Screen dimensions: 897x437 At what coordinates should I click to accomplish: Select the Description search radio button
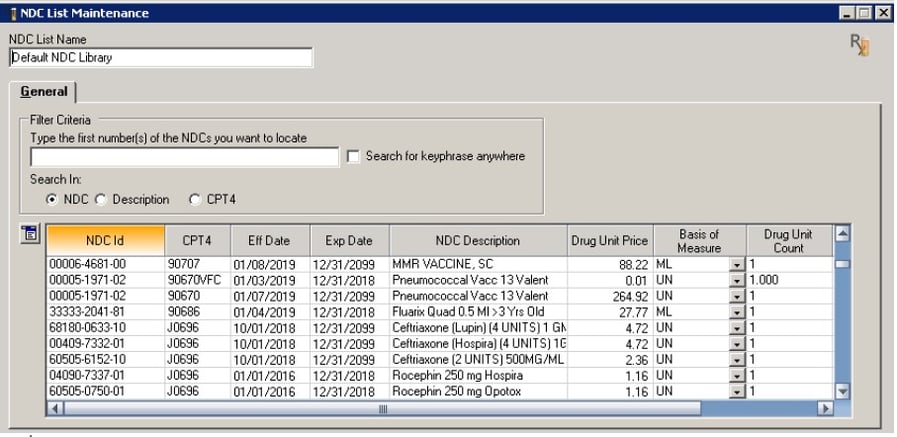click(100, 199)
